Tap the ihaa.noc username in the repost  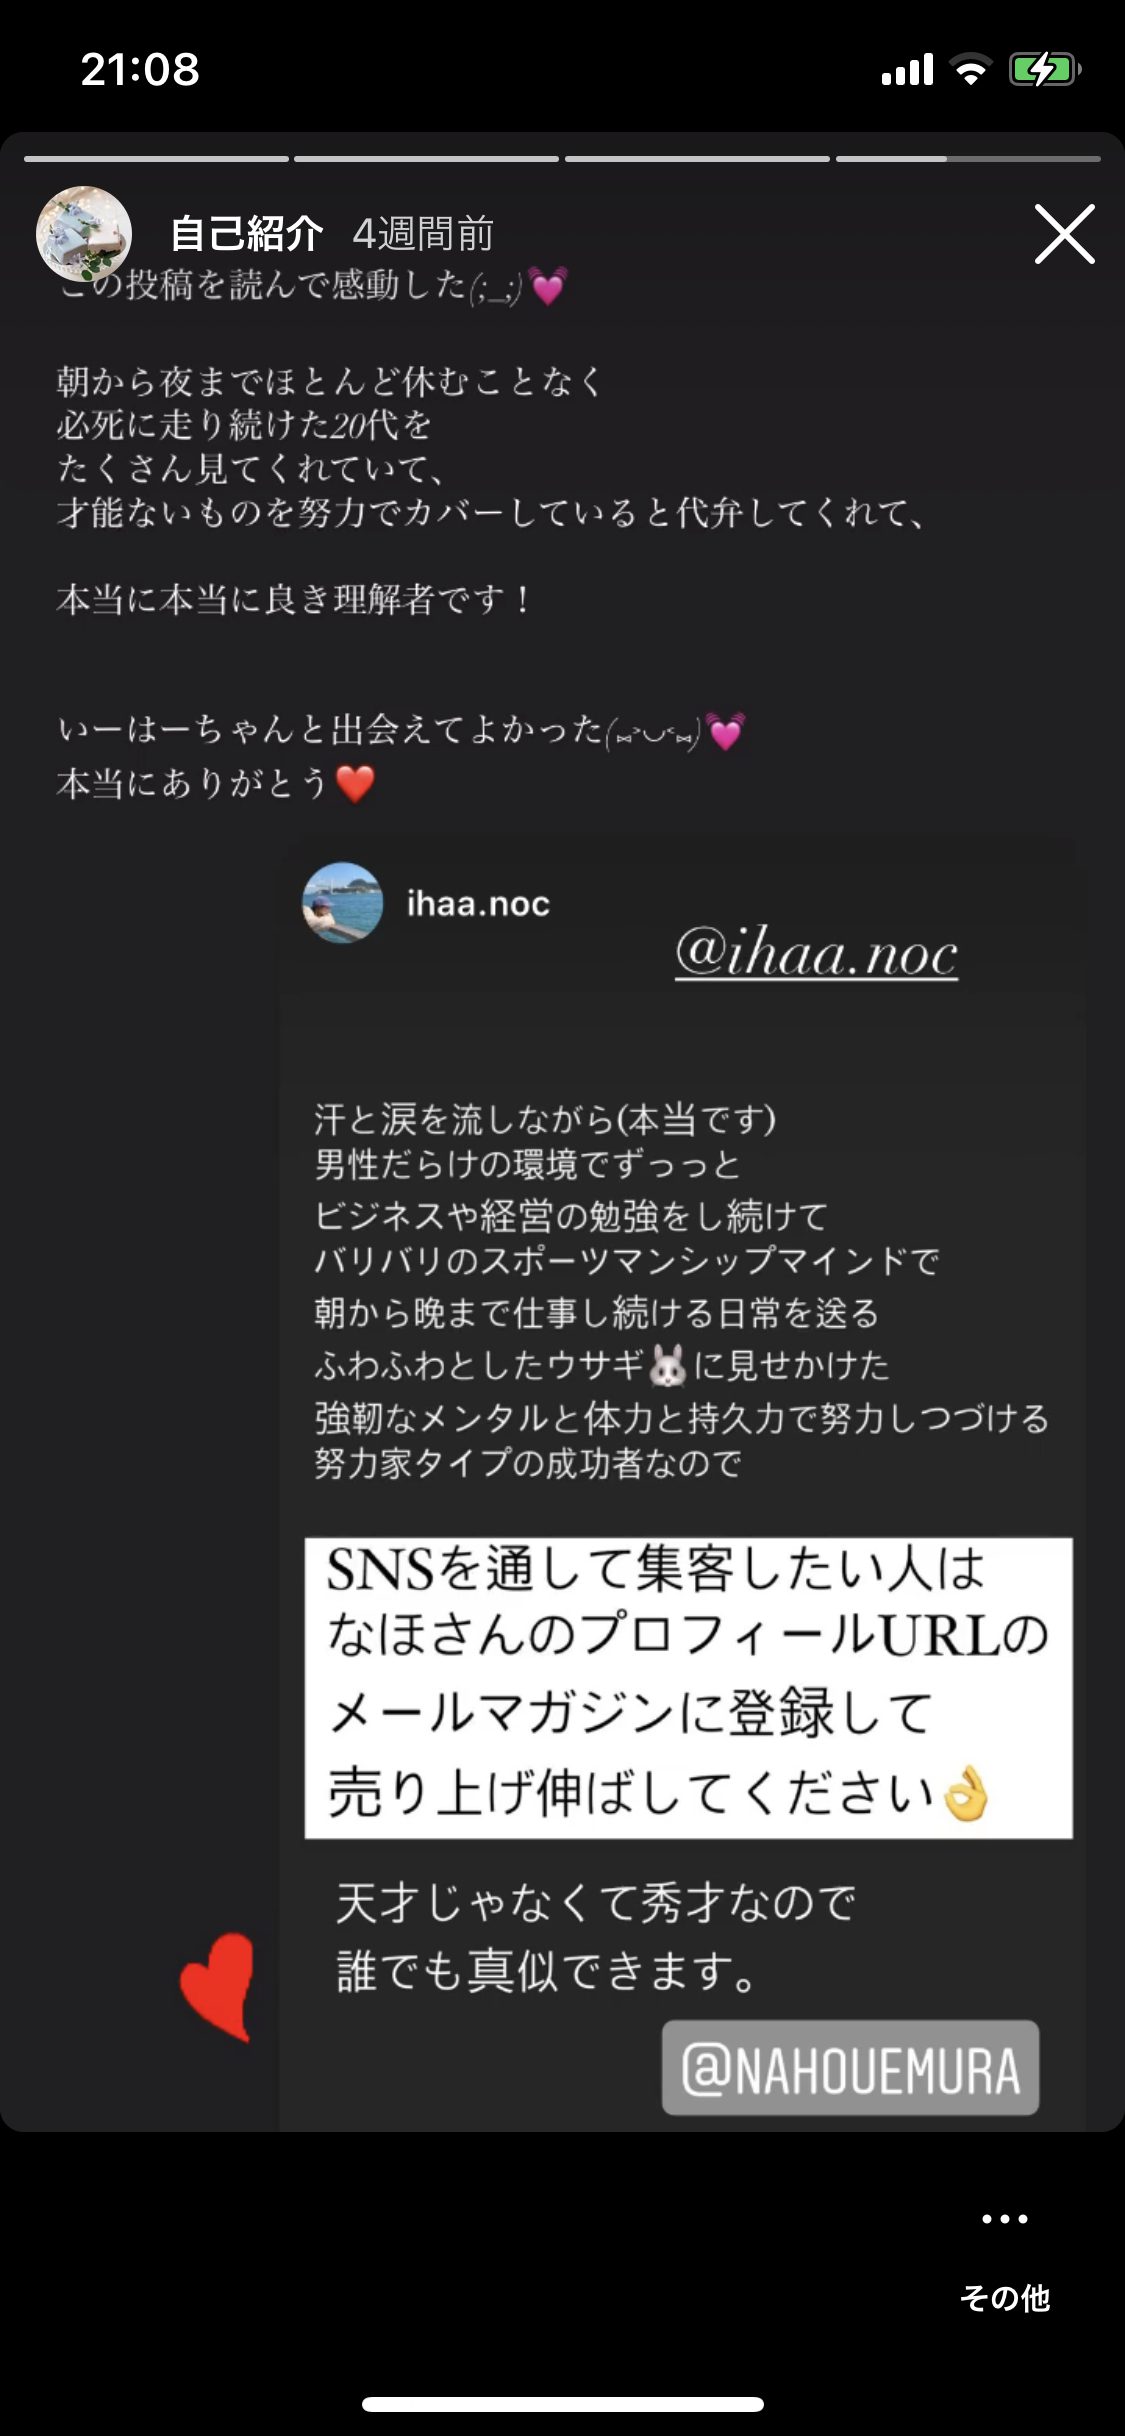tap(478, 904)
